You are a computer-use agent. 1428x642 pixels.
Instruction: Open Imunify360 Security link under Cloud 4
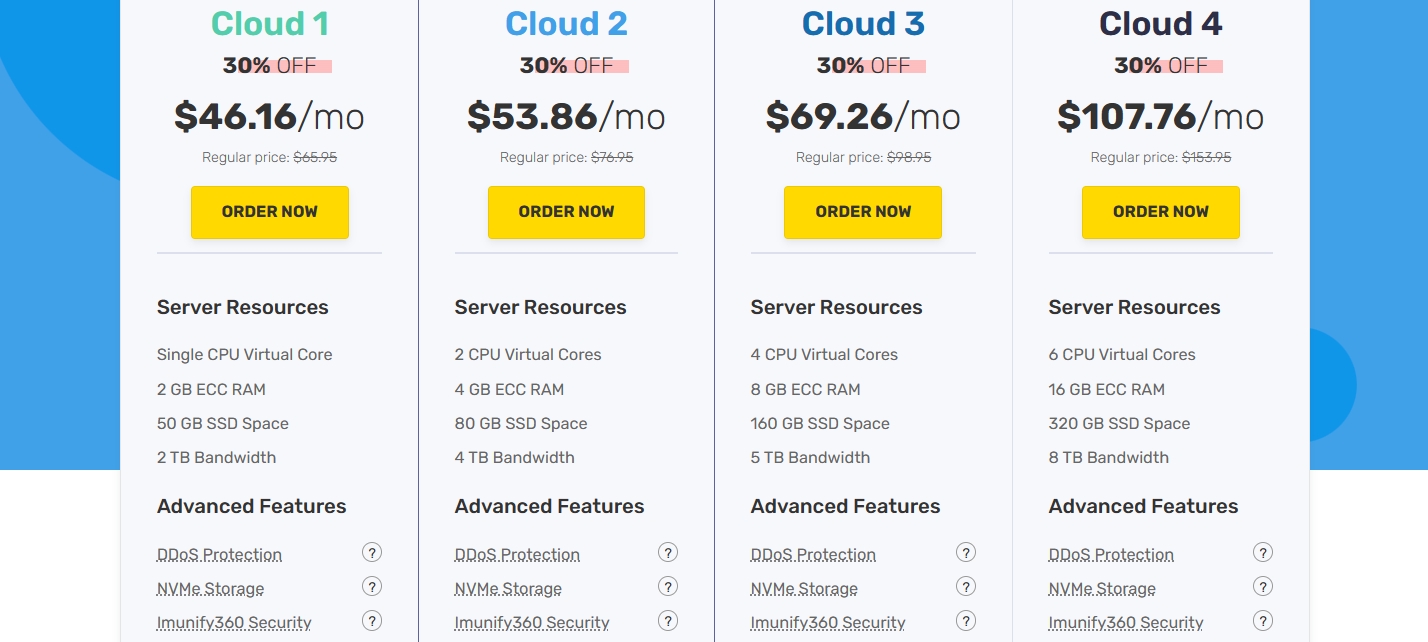tap(1125, 623)
